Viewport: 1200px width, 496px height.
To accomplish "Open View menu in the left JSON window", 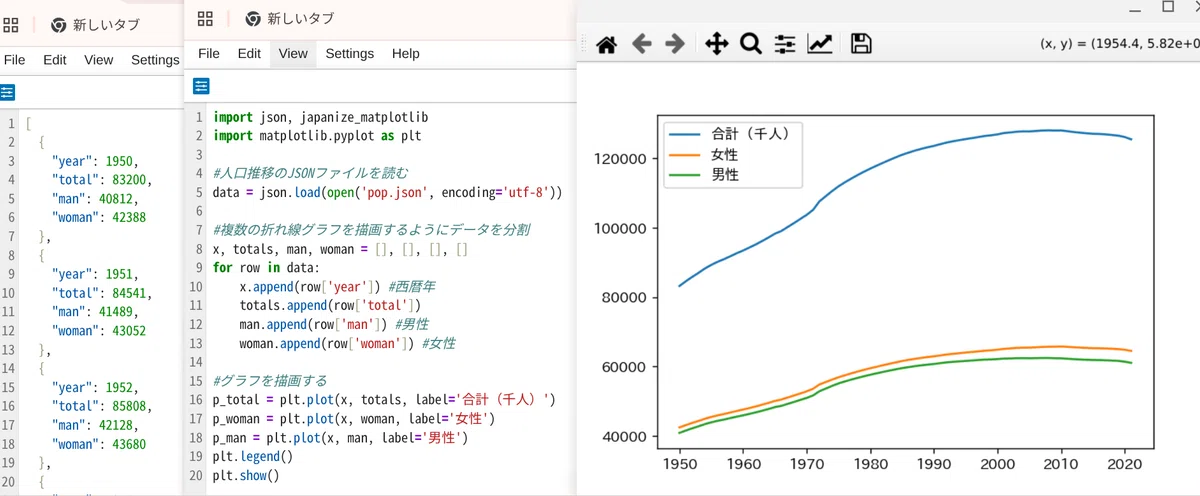I will point(99,60).
